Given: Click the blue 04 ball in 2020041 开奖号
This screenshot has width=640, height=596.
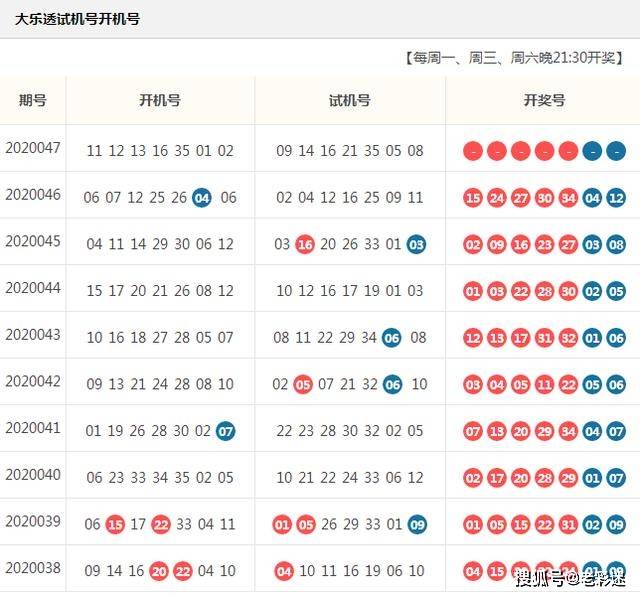Looking at the screenshot, I should click(592, 431).
